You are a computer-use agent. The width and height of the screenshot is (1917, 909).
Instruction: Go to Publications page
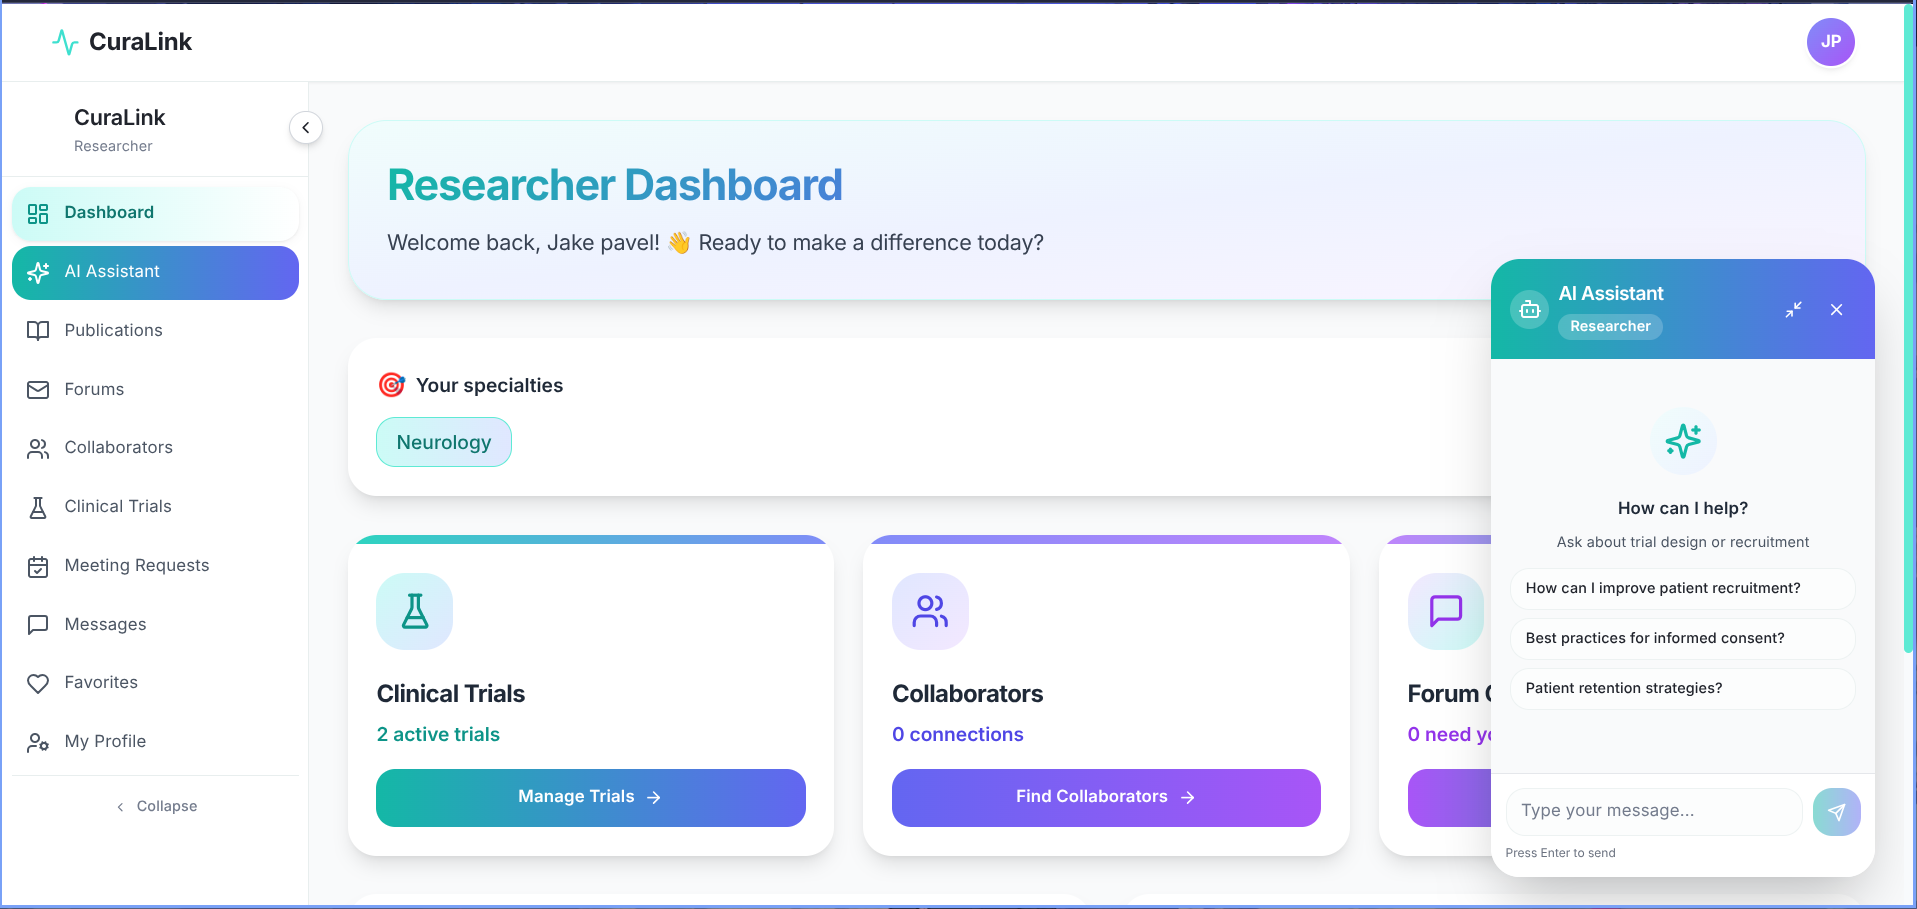[x=155, y=331]
